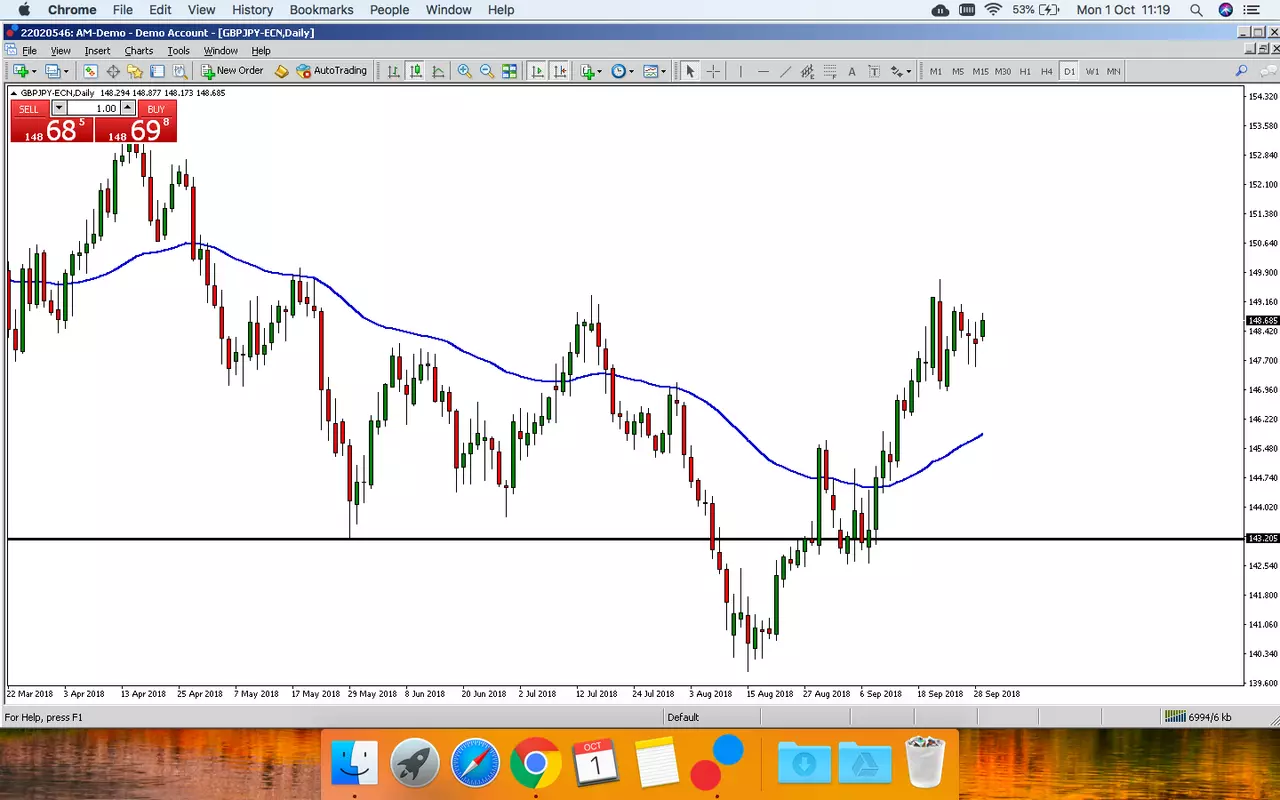Open the MetaEditor yellow book icon
Screen dimensions: 1280x800
282,71
